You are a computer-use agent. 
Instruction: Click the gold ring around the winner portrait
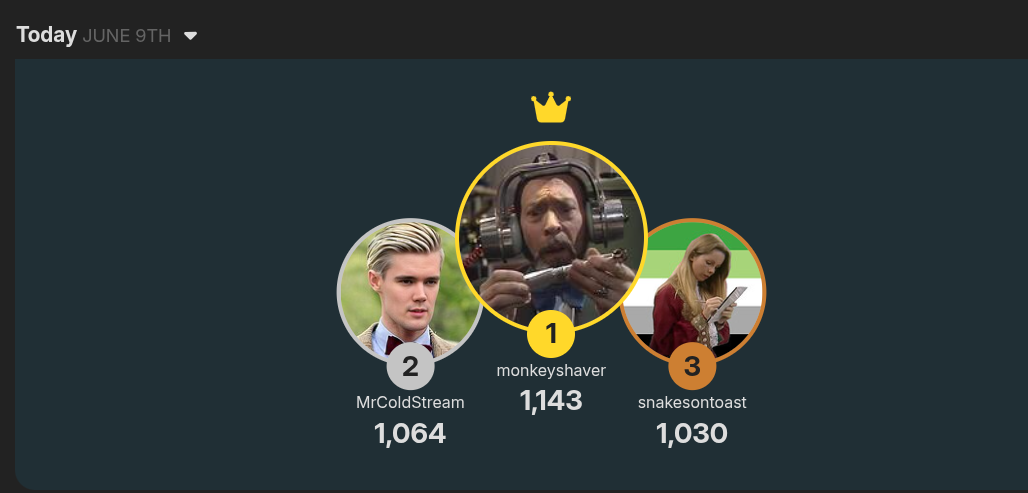pos(551,142)
